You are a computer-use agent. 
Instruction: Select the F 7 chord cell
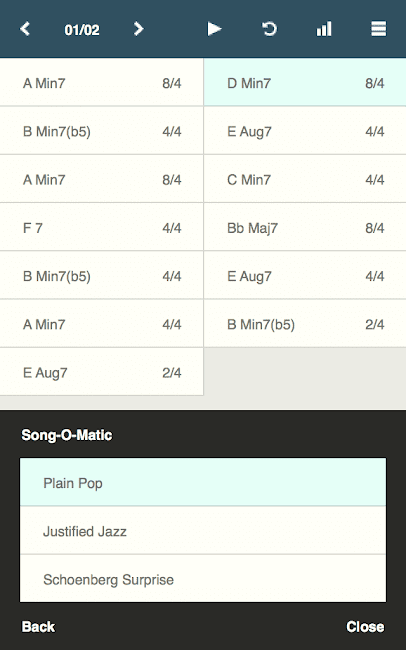(102, 227)
